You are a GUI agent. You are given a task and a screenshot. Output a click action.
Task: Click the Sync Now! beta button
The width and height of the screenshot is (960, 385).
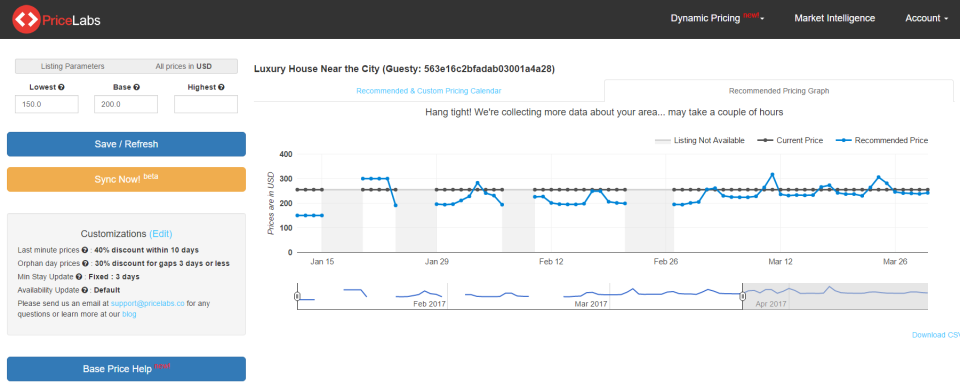126,179
